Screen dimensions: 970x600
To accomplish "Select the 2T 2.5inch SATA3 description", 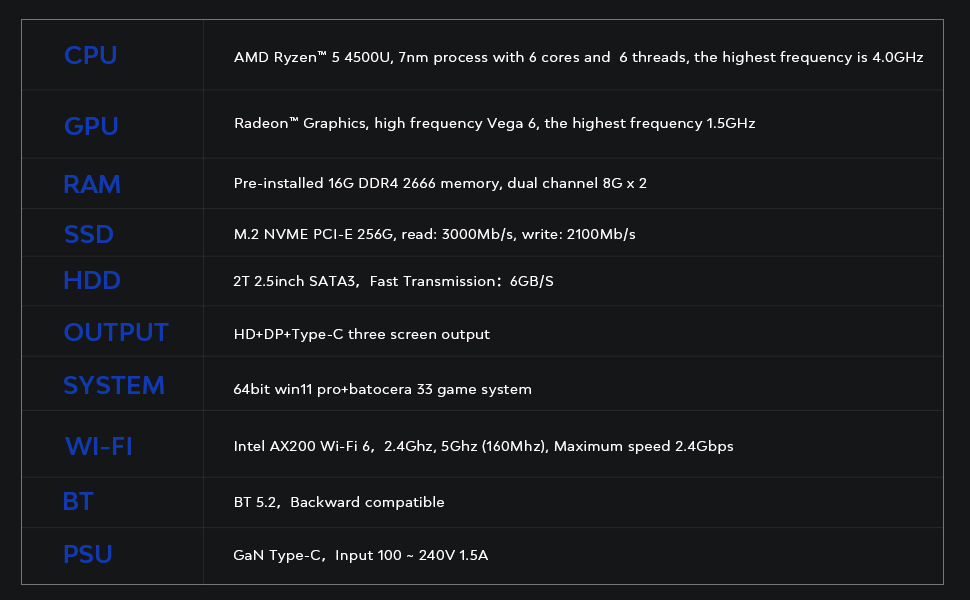I will pos(393,282).
